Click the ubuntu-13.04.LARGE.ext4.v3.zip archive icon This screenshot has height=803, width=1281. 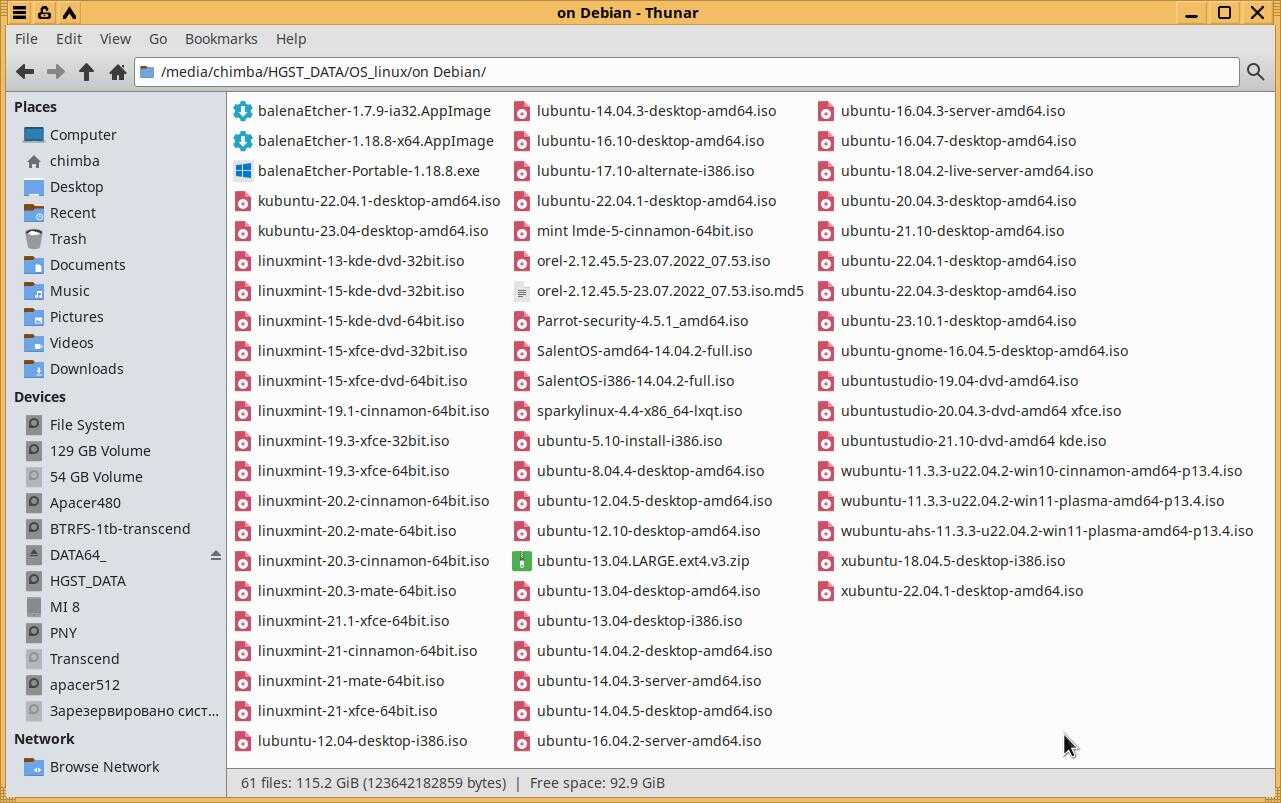pyautogui.click(x=521, y=561)
